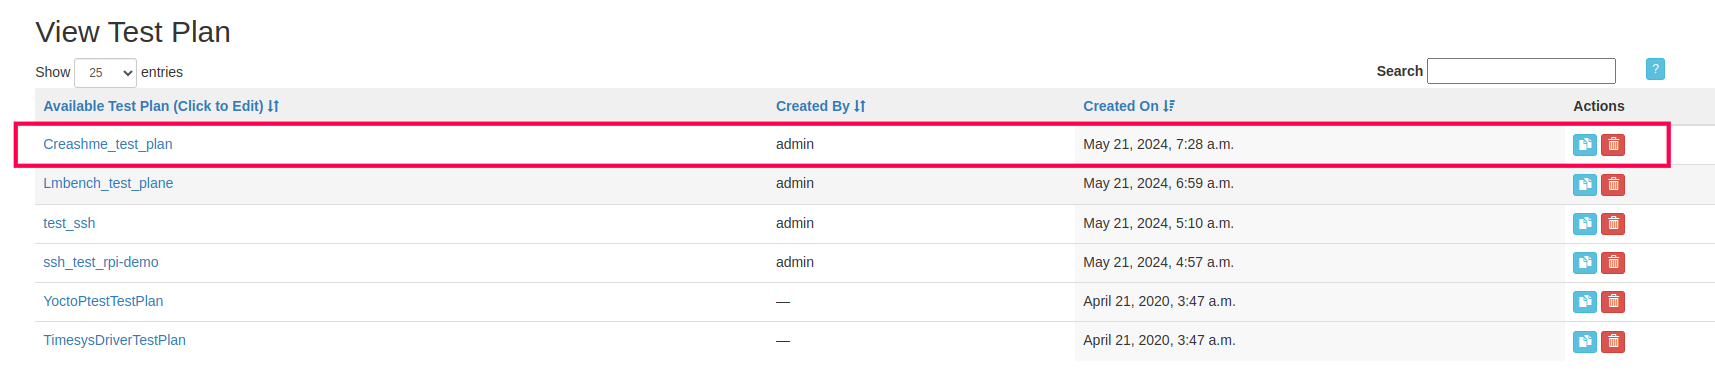Open the TimesysDriverTestPlan link
1715x382 pixels.
(x=114, y=340)
